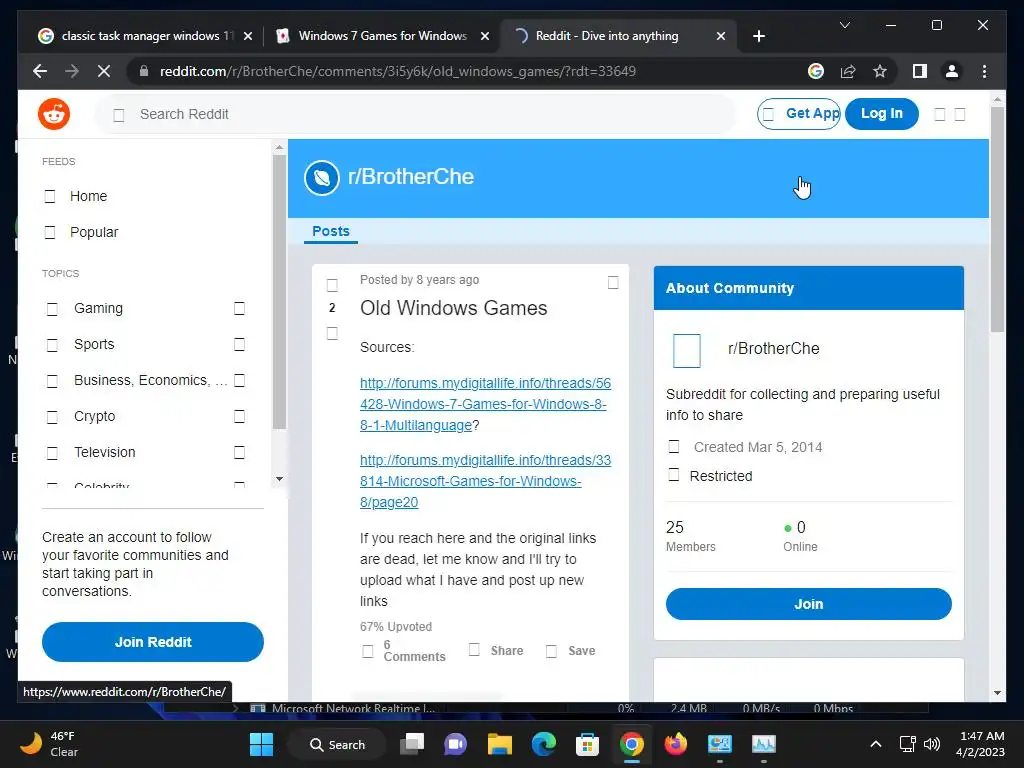
Task: Click the Log In button
Action: click(x=882, y=114)
